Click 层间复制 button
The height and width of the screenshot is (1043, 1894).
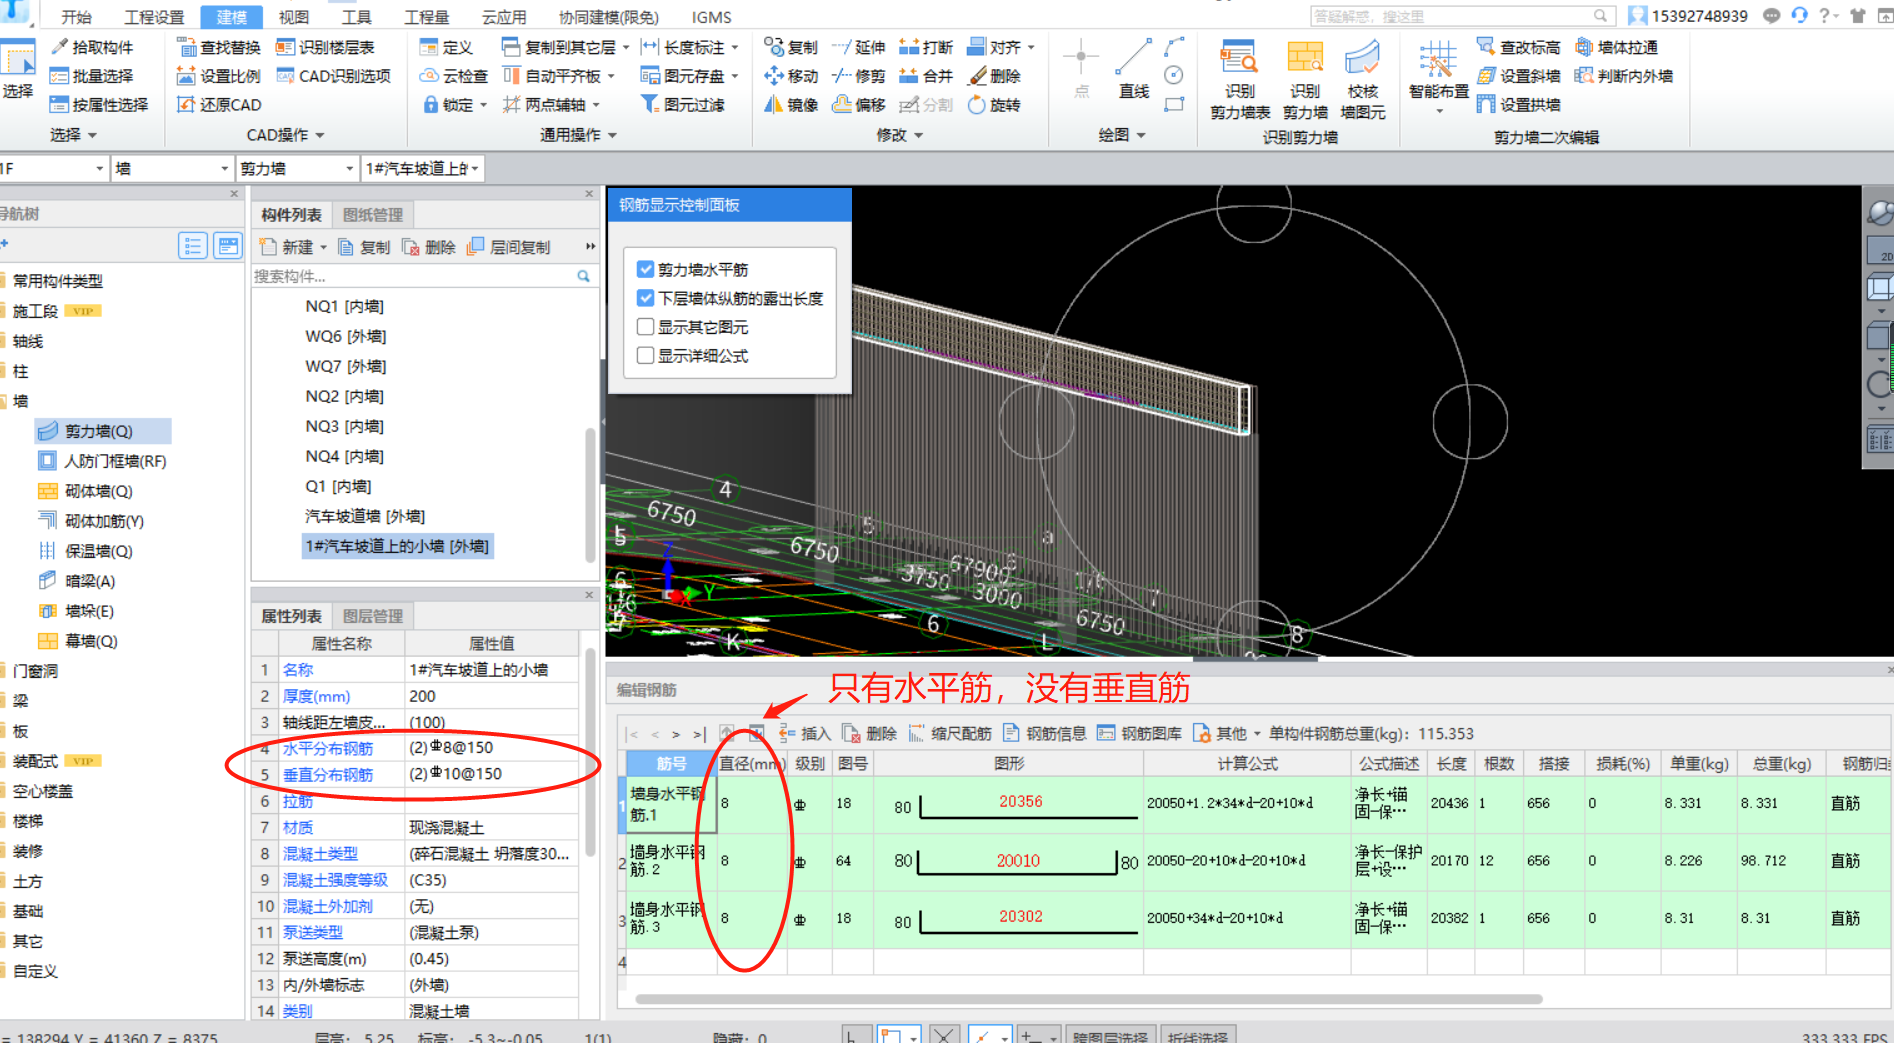coord(508,247)
